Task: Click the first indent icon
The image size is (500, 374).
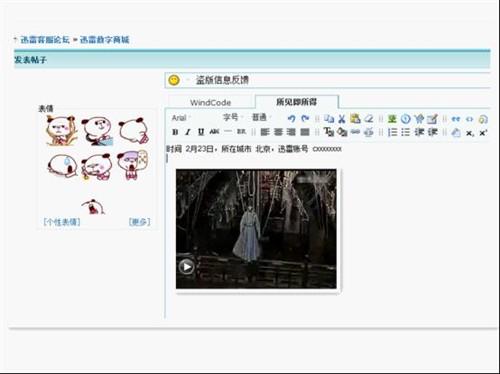Action: point(419,132)
